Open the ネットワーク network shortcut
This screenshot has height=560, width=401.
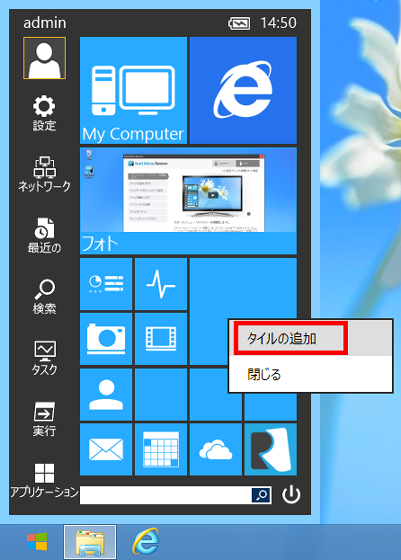[x=44, y=175]
